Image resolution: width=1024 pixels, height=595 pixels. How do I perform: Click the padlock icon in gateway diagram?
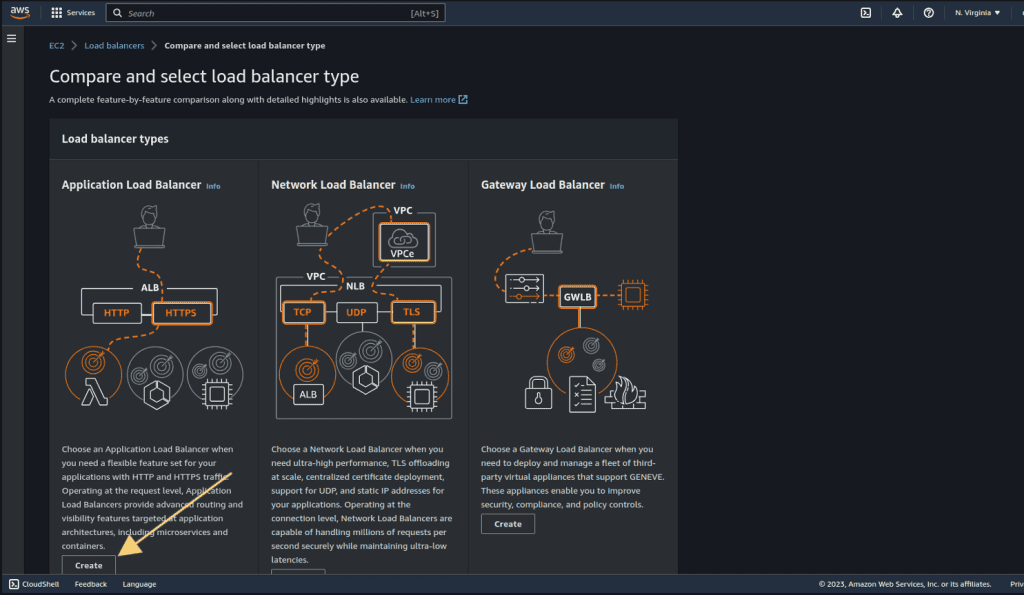(x=538, y=393)
